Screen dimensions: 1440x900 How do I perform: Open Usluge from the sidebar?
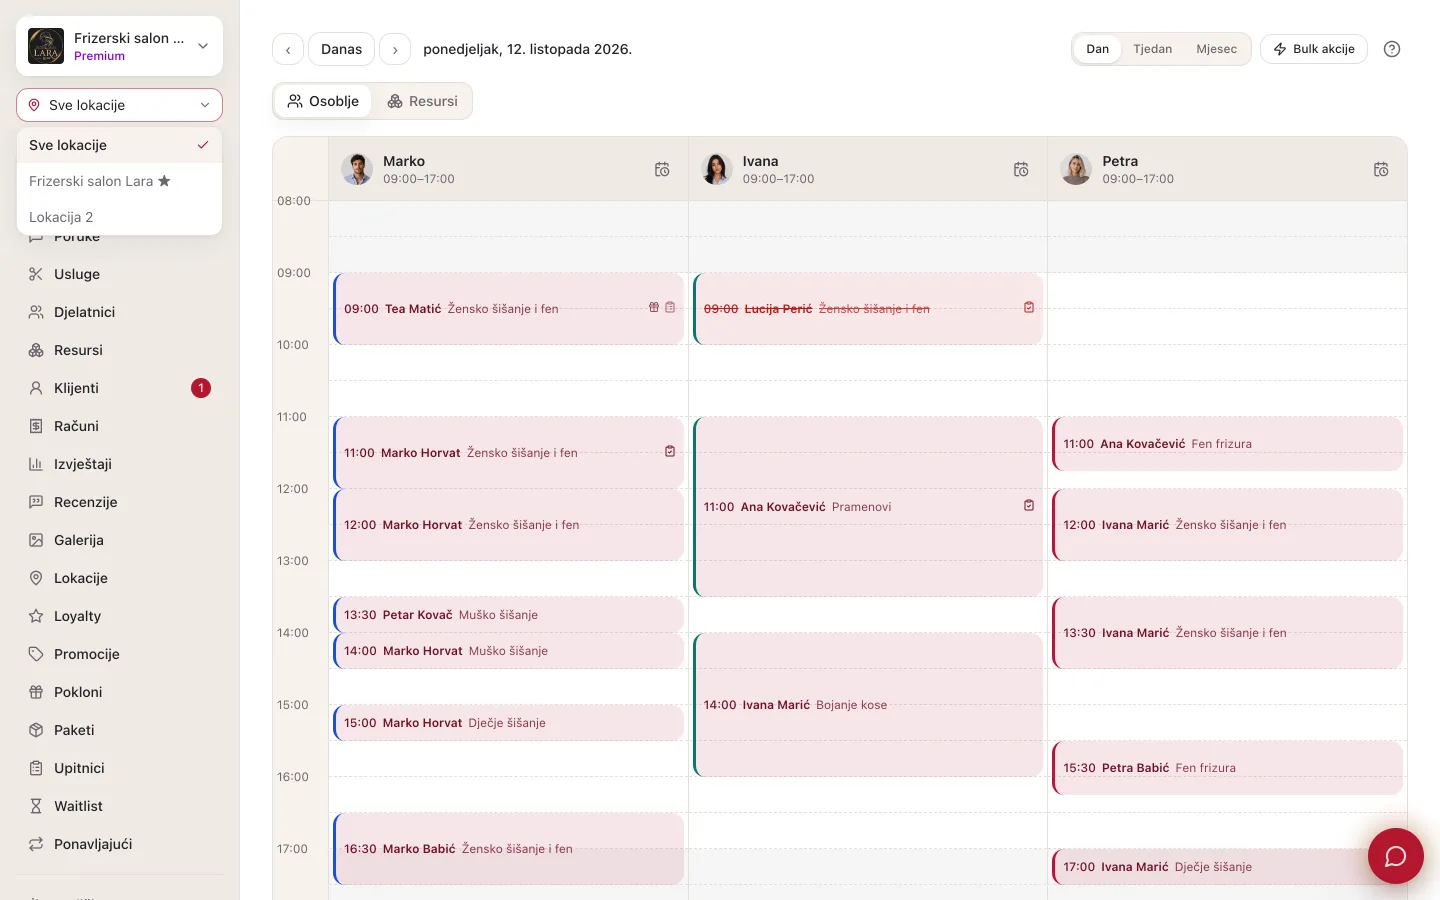point(120,274)
